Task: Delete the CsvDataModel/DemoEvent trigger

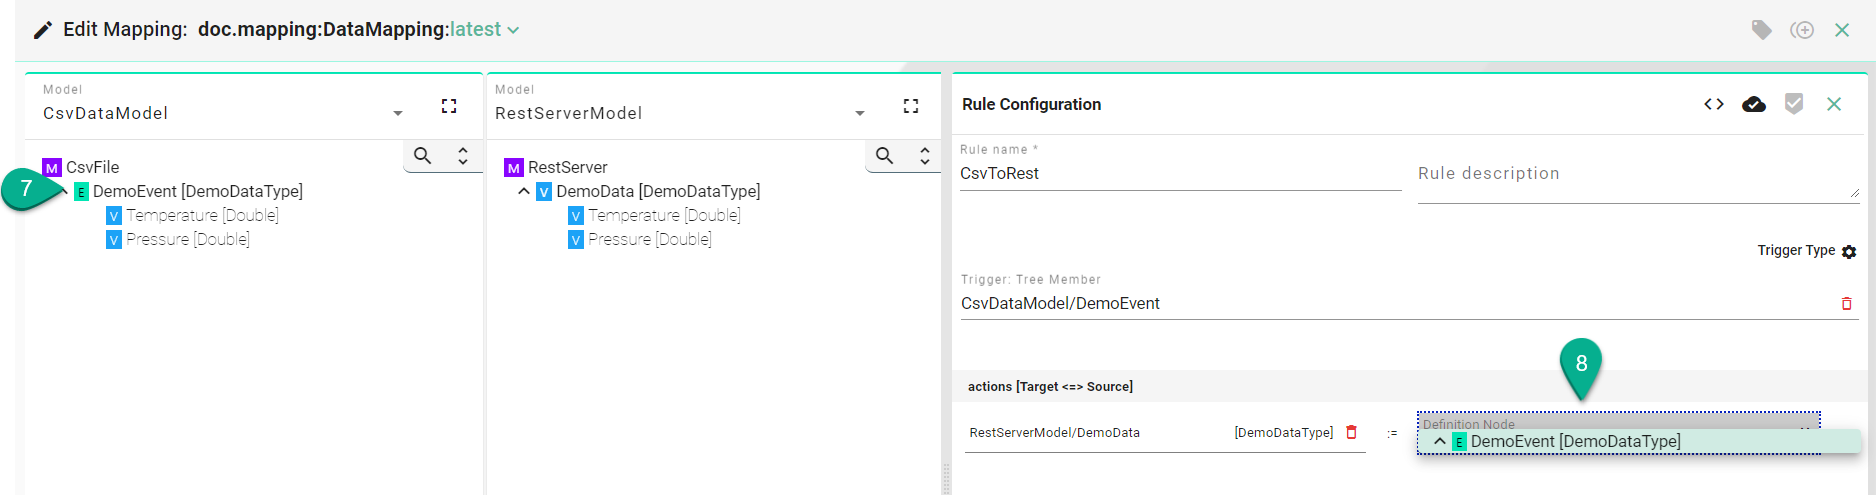Action: [x=1846, y=304]
